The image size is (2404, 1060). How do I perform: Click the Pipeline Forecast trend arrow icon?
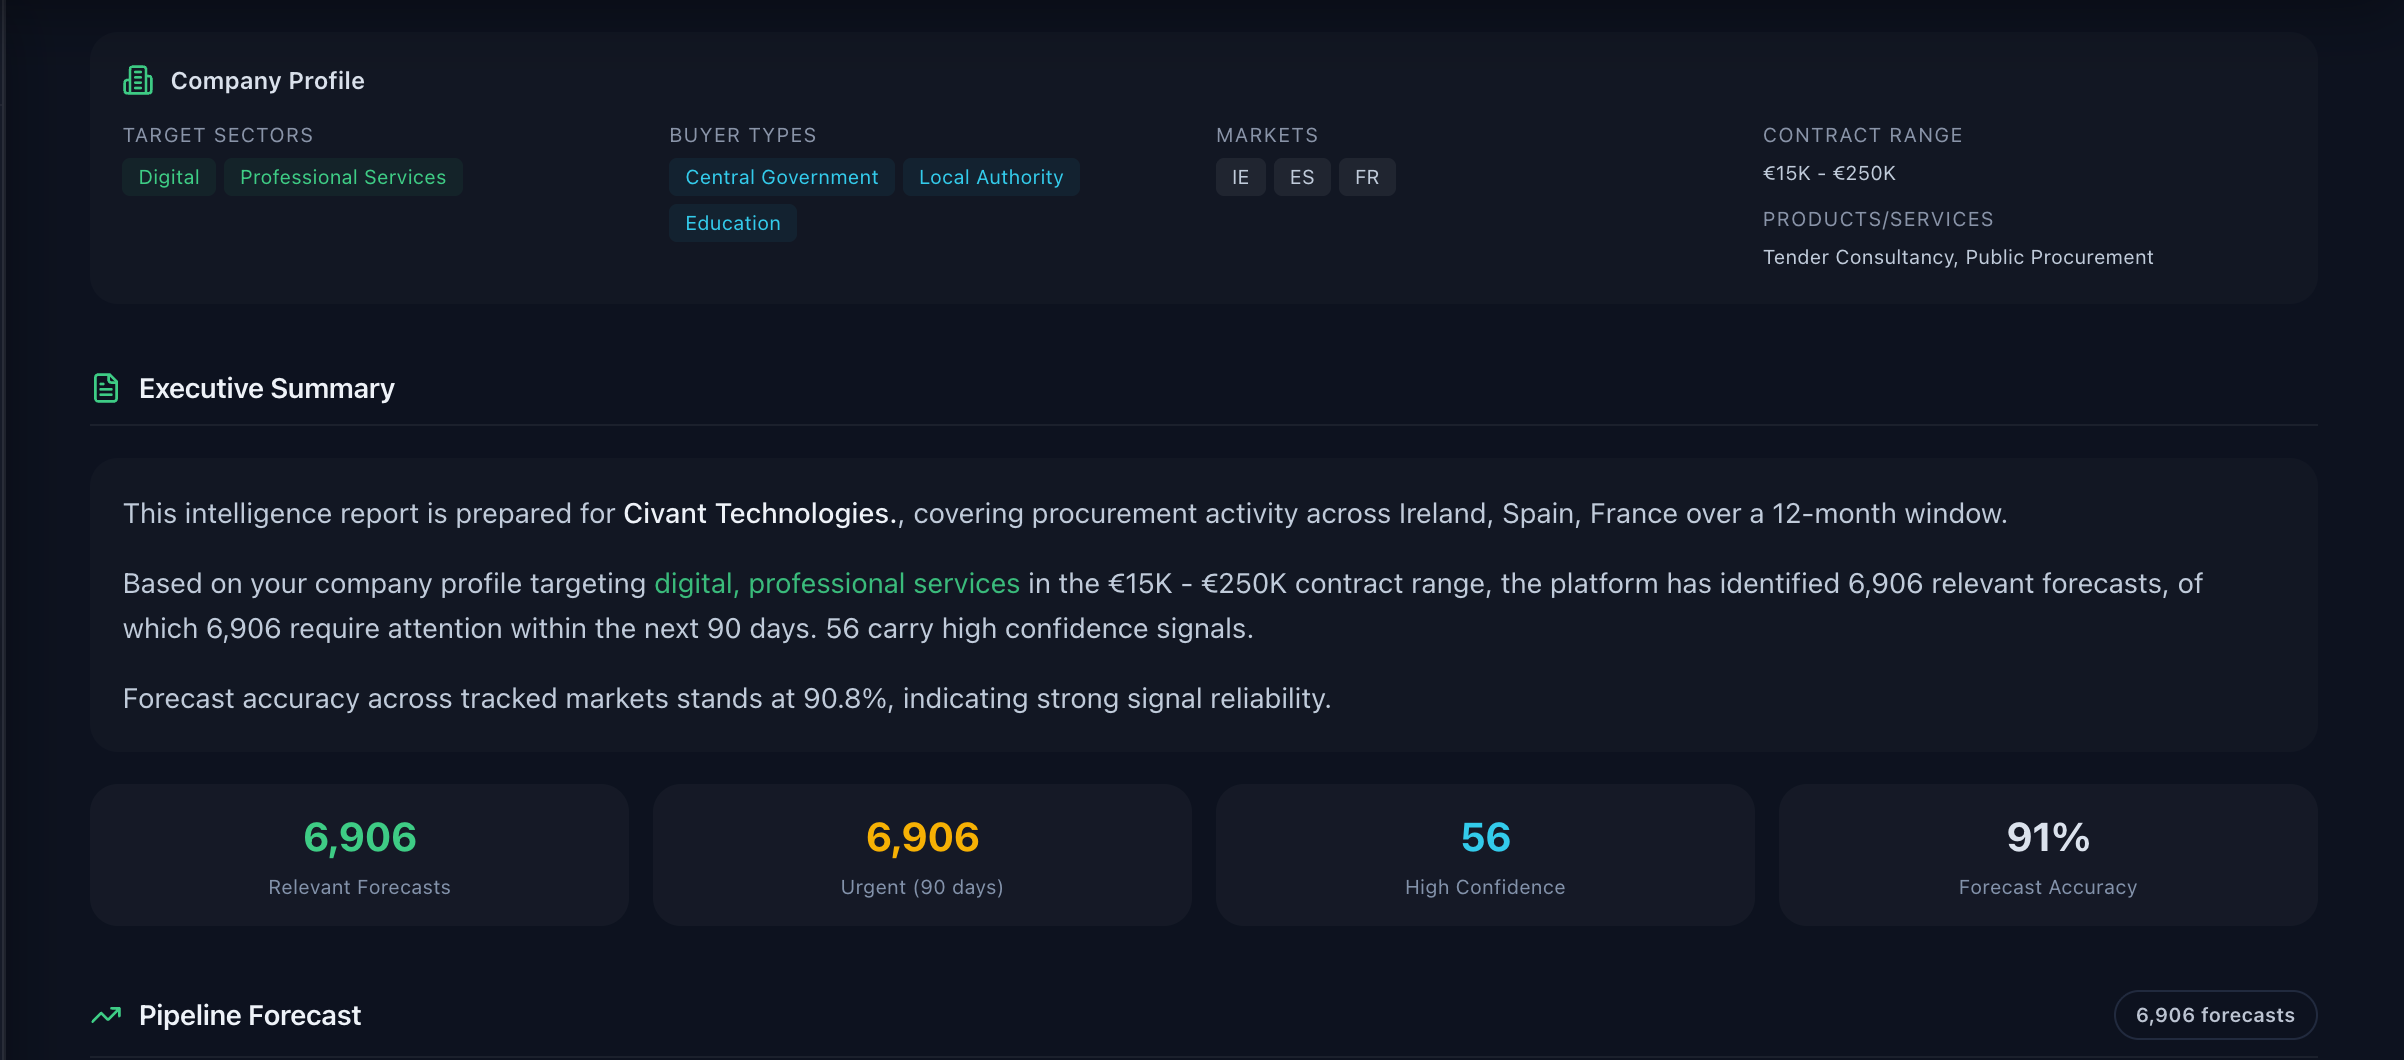tap(106, 1015)
